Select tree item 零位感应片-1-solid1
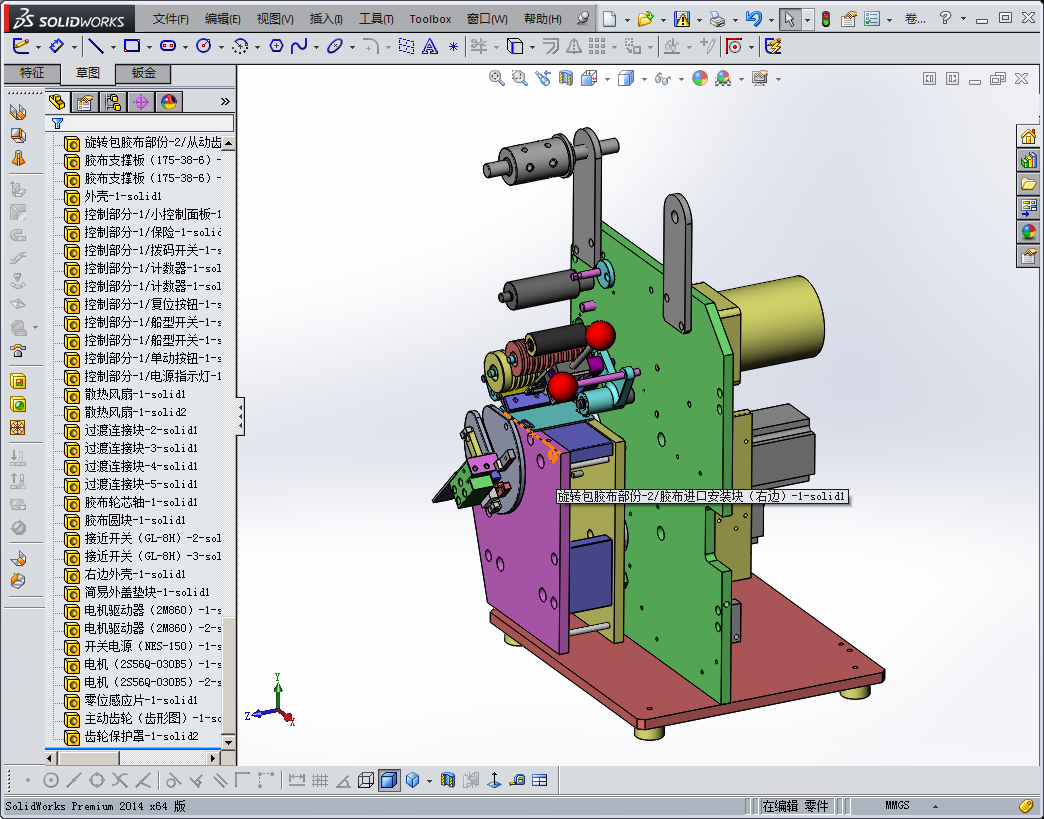Screen dimensions: 1044x819 (x=142, y=700)
